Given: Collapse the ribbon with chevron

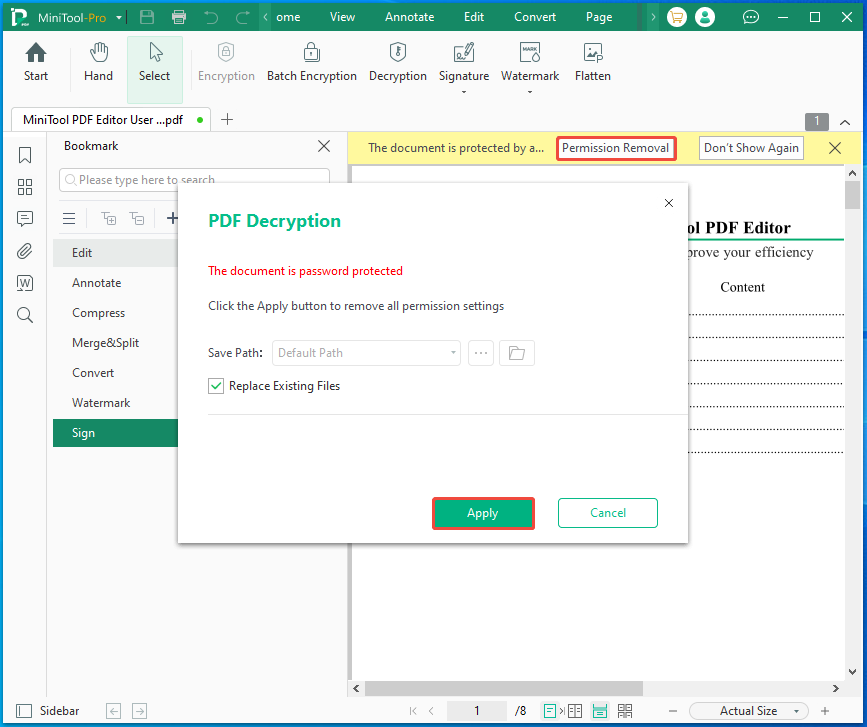Looking at the screenshot, I should pyautogui.click(x=845, y=122).
